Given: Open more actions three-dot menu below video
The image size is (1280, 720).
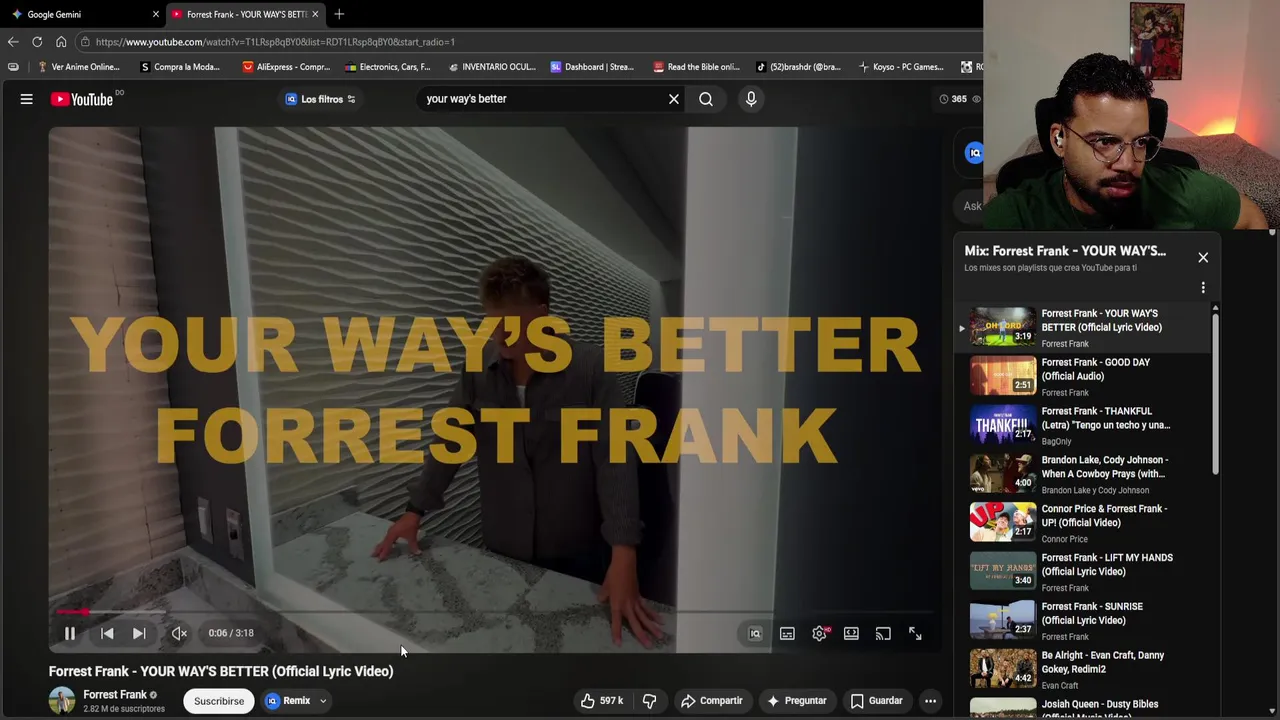Looking at the screenshot, I should [930, 701].
